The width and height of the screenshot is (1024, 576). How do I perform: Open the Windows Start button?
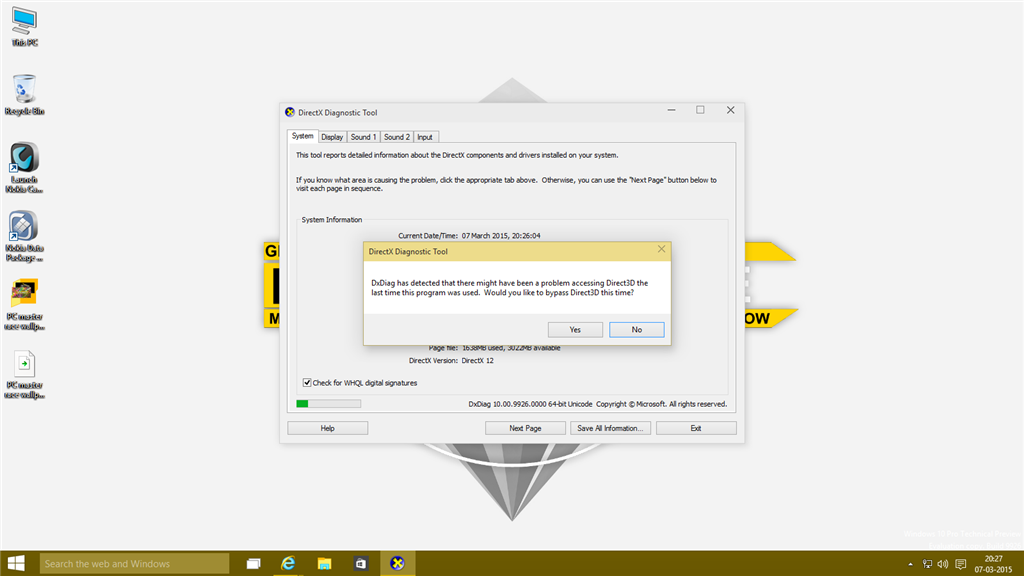pos(16,563)
